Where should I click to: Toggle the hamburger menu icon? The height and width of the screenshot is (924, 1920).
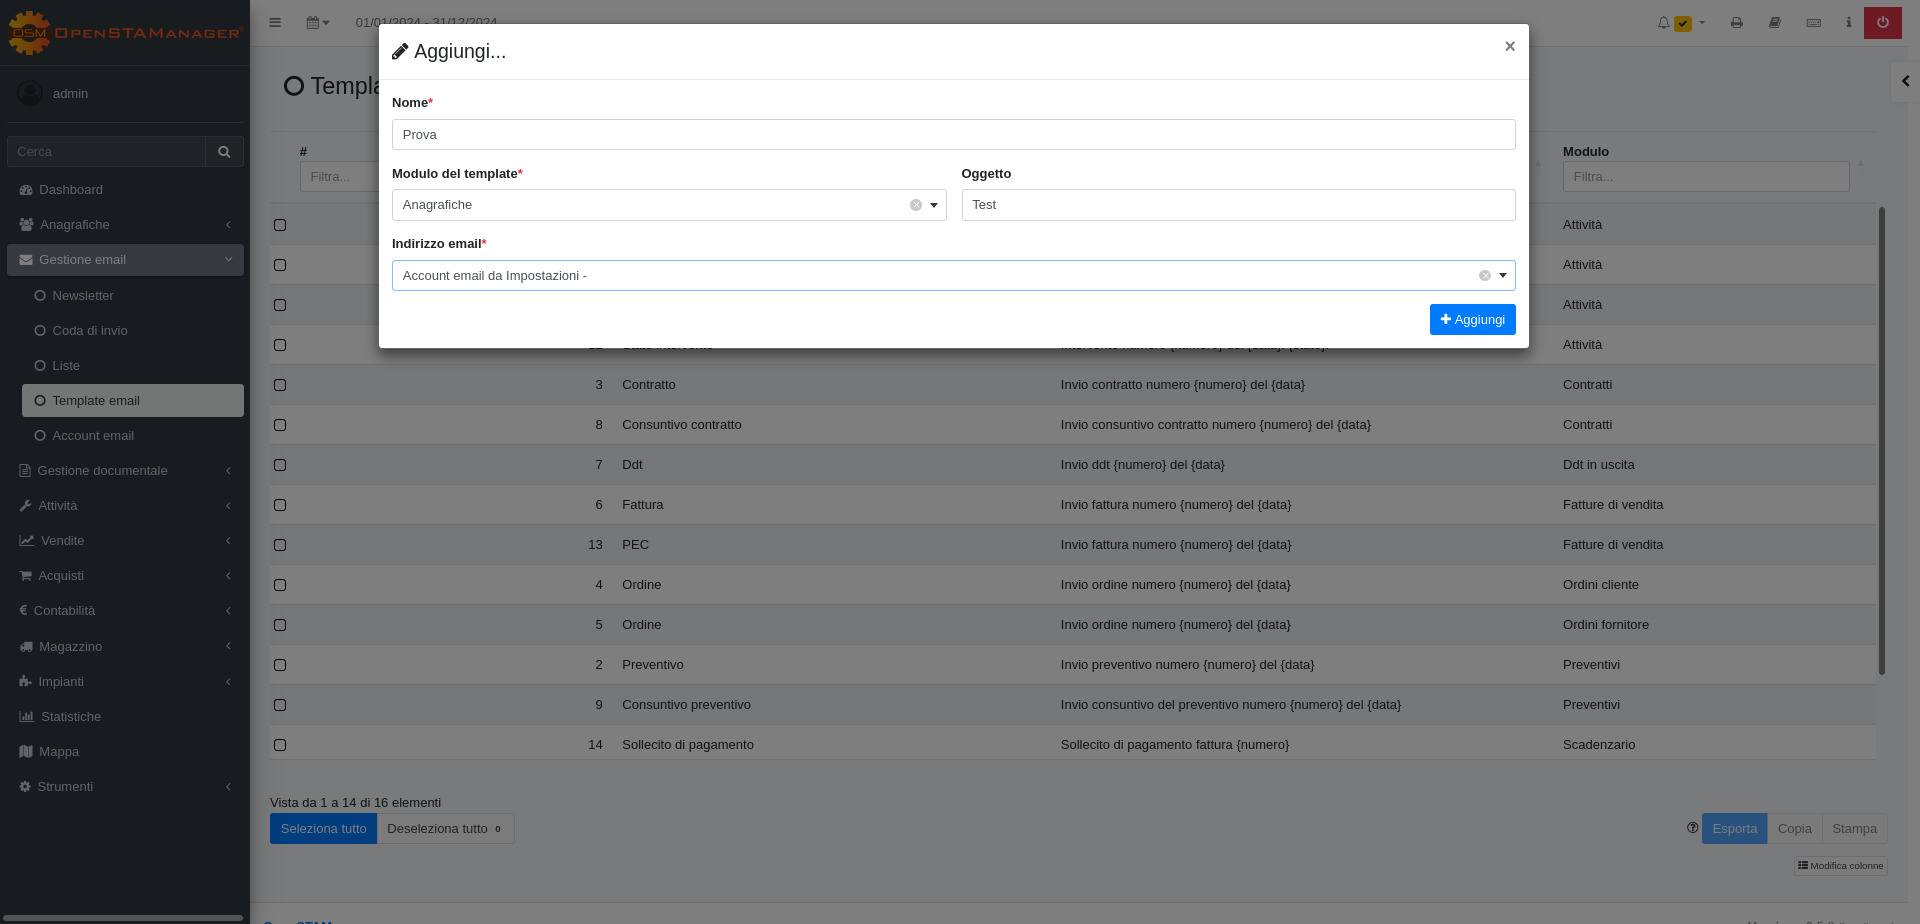click(275, 22)
